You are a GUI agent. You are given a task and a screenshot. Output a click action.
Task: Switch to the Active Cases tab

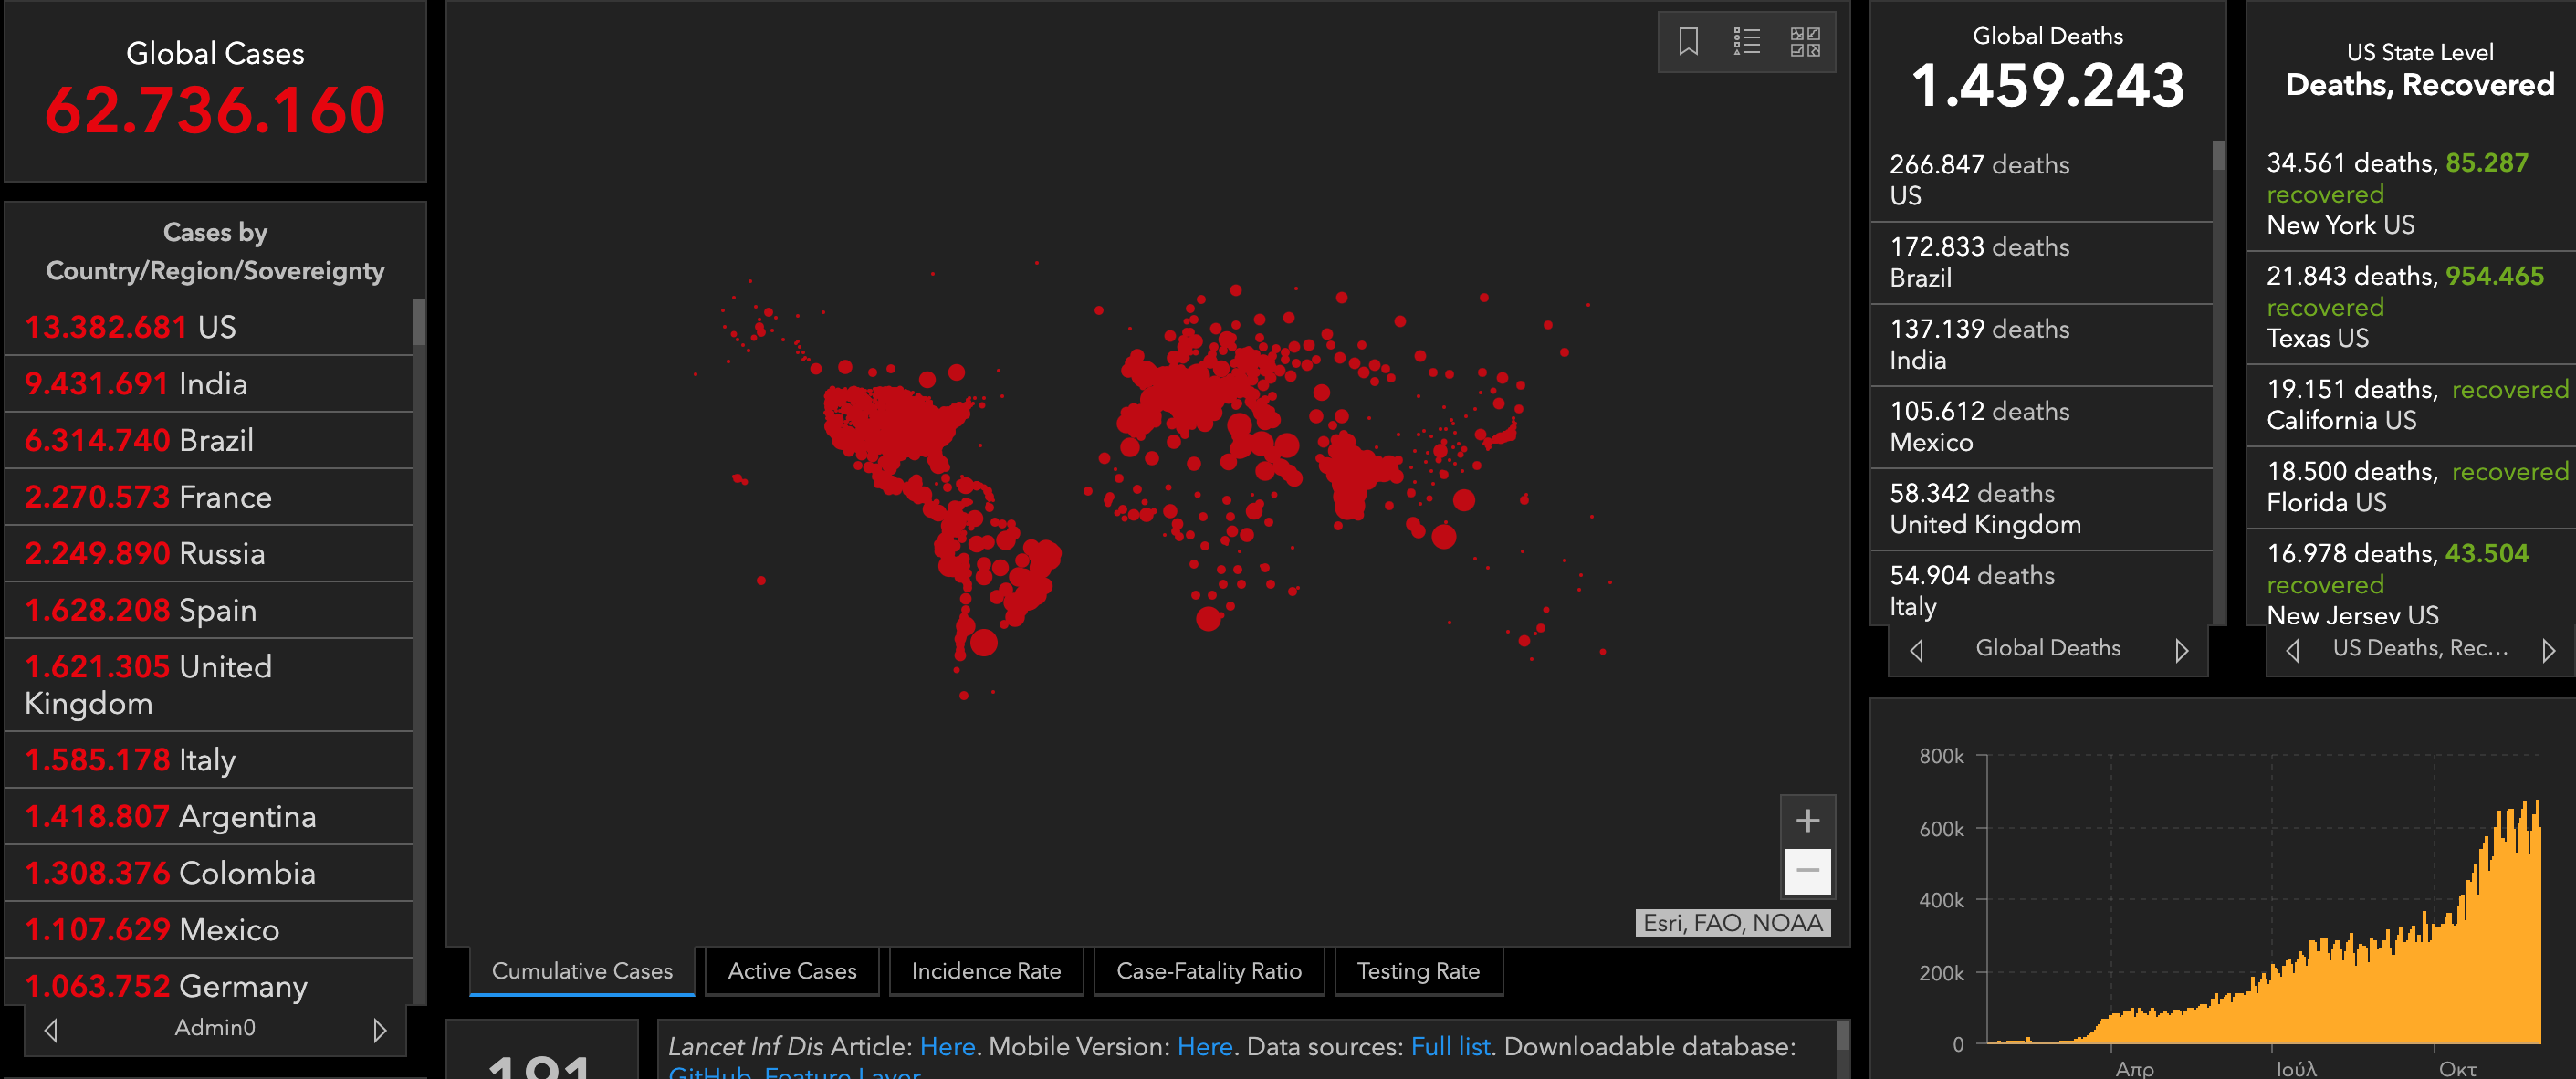tap(792, 971)
